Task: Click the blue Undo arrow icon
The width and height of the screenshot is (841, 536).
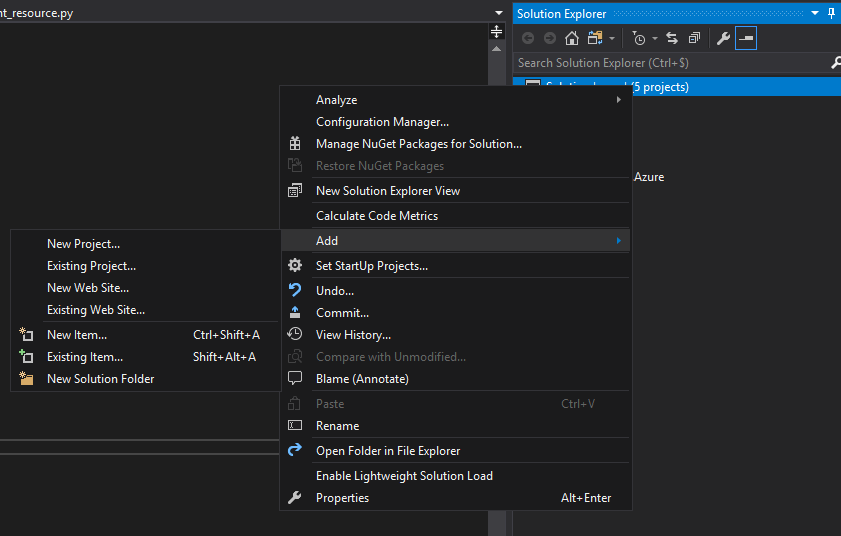Action: pos(295,290)
